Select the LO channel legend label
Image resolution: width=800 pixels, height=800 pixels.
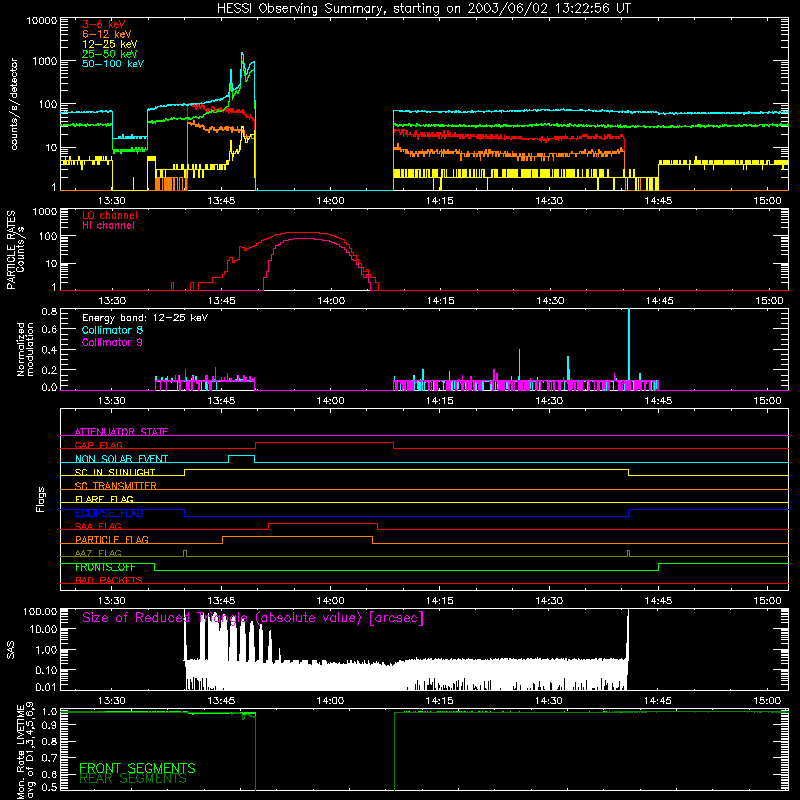pos(110,215)
